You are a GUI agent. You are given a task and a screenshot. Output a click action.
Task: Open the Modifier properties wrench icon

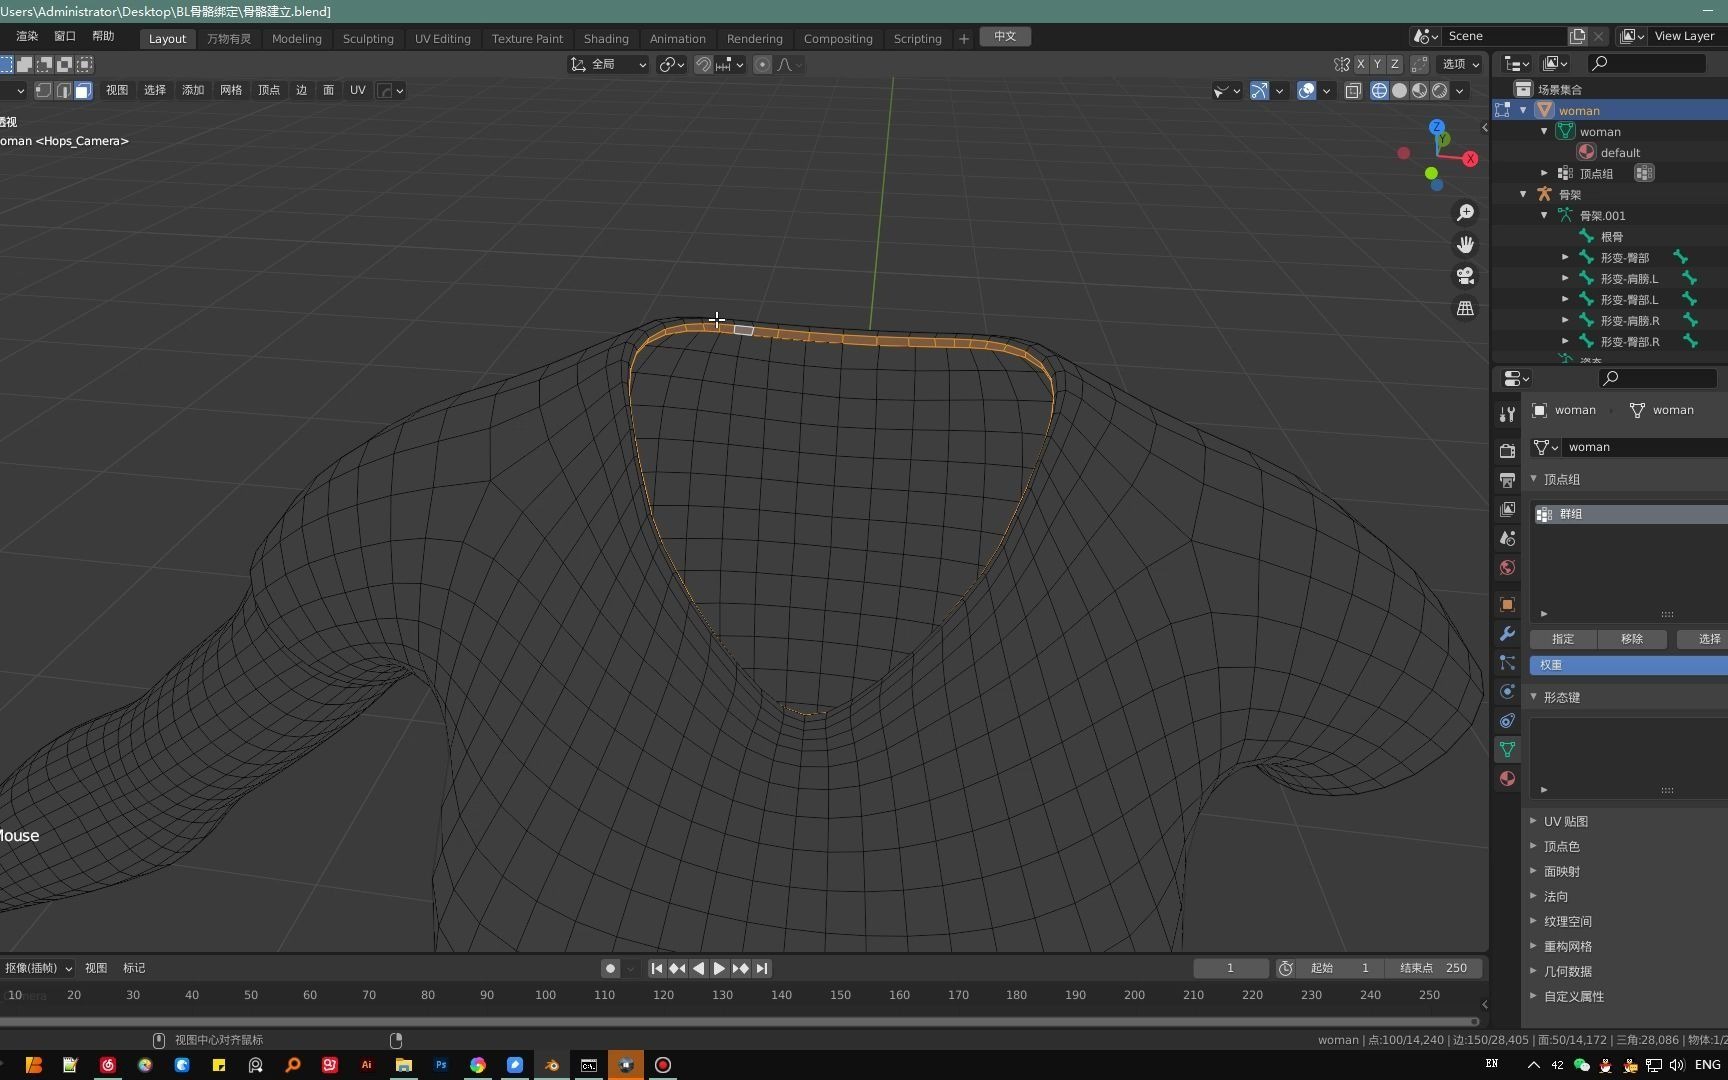(x=1507, y=633)
